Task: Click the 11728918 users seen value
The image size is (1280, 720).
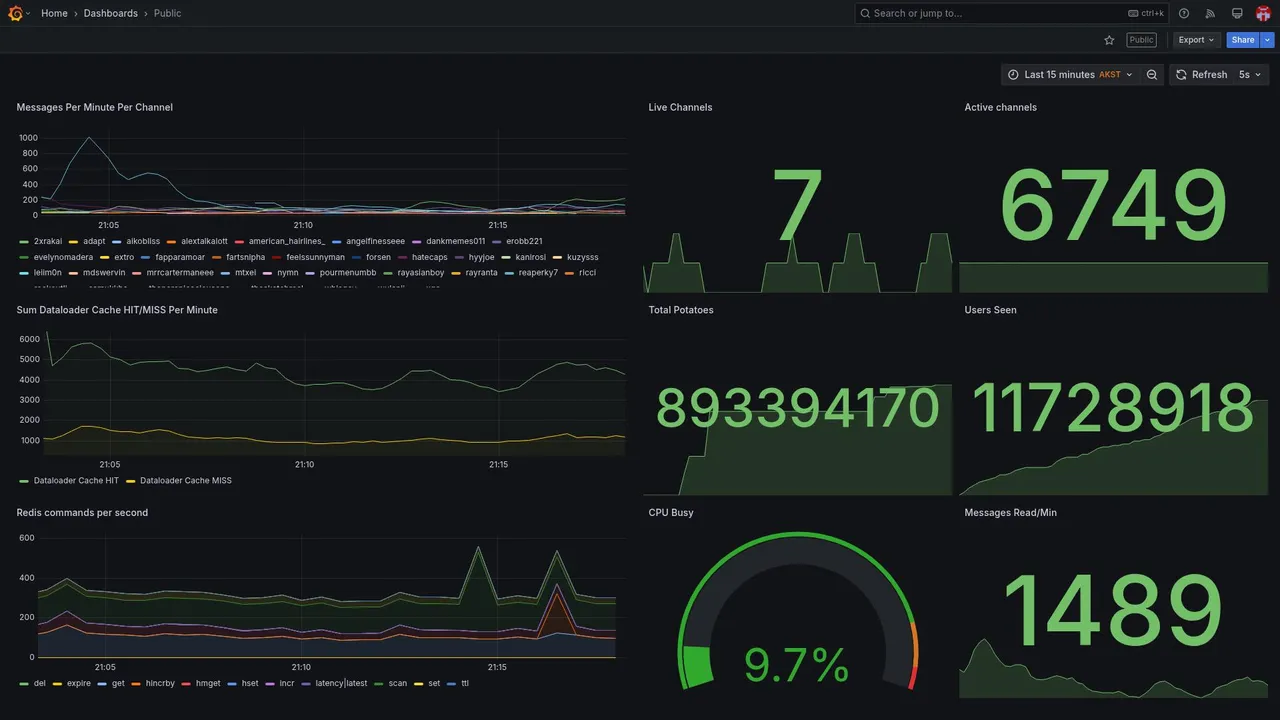Action: [1113, 409]
